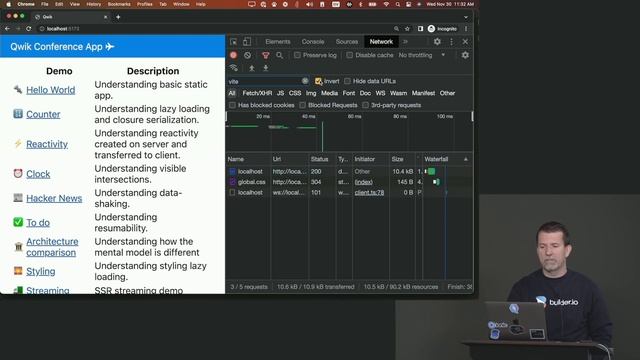This screenshot has width=640, height=360.
Task: Expand Chrome tab search chevron
Action: click(466, 17)
